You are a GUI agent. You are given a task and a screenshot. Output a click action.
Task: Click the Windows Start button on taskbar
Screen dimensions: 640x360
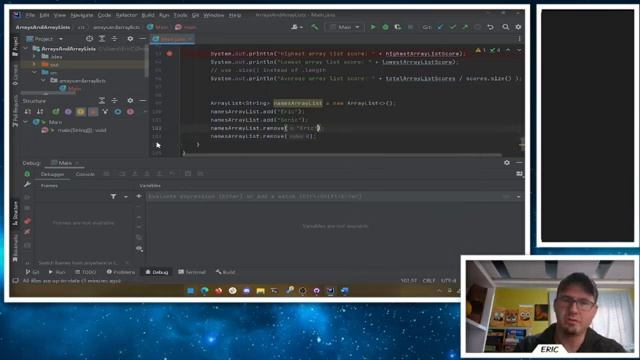pyautogui.click(x=191, y=291)
